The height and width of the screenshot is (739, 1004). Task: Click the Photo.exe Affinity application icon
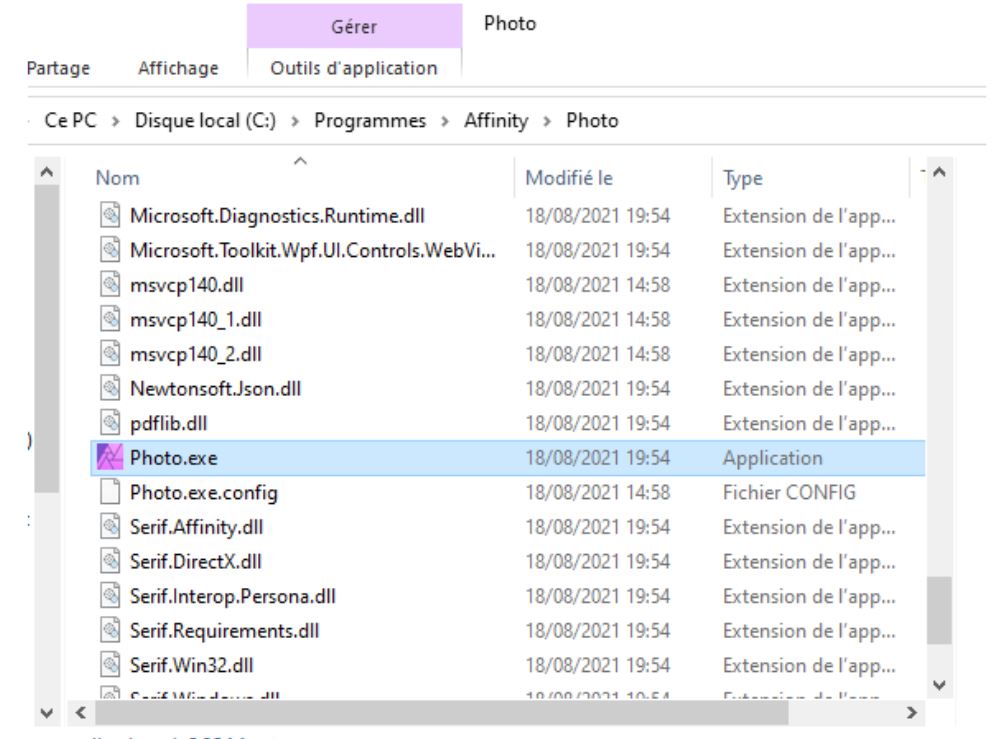pos(109,458)
